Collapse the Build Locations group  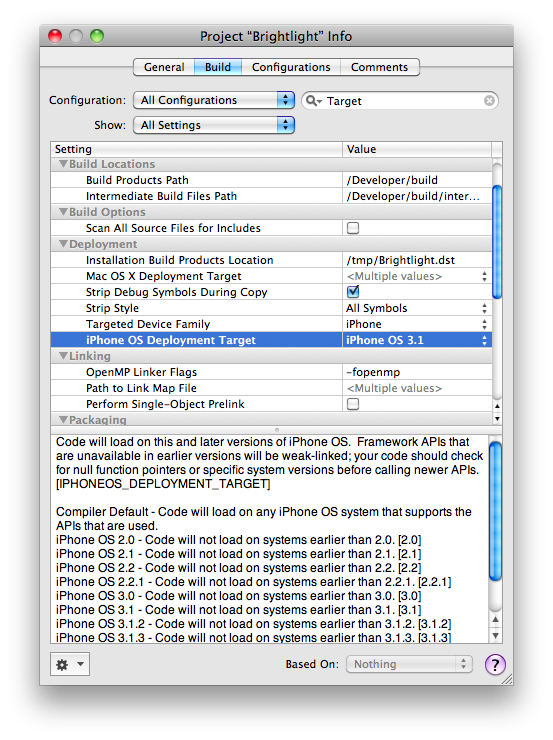63,164
